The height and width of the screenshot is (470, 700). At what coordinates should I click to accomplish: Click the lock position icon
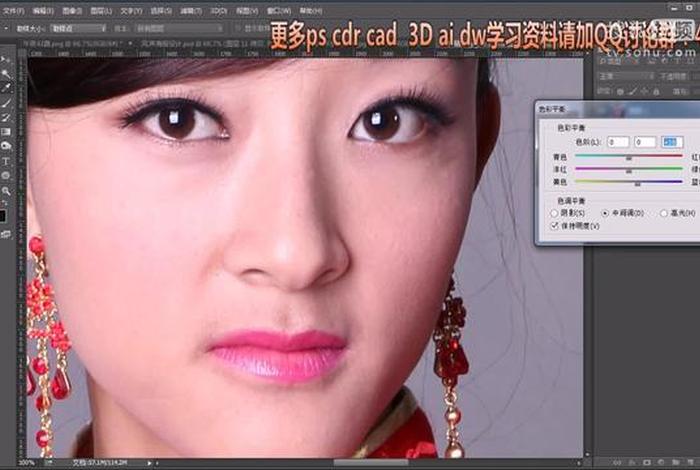644,92
